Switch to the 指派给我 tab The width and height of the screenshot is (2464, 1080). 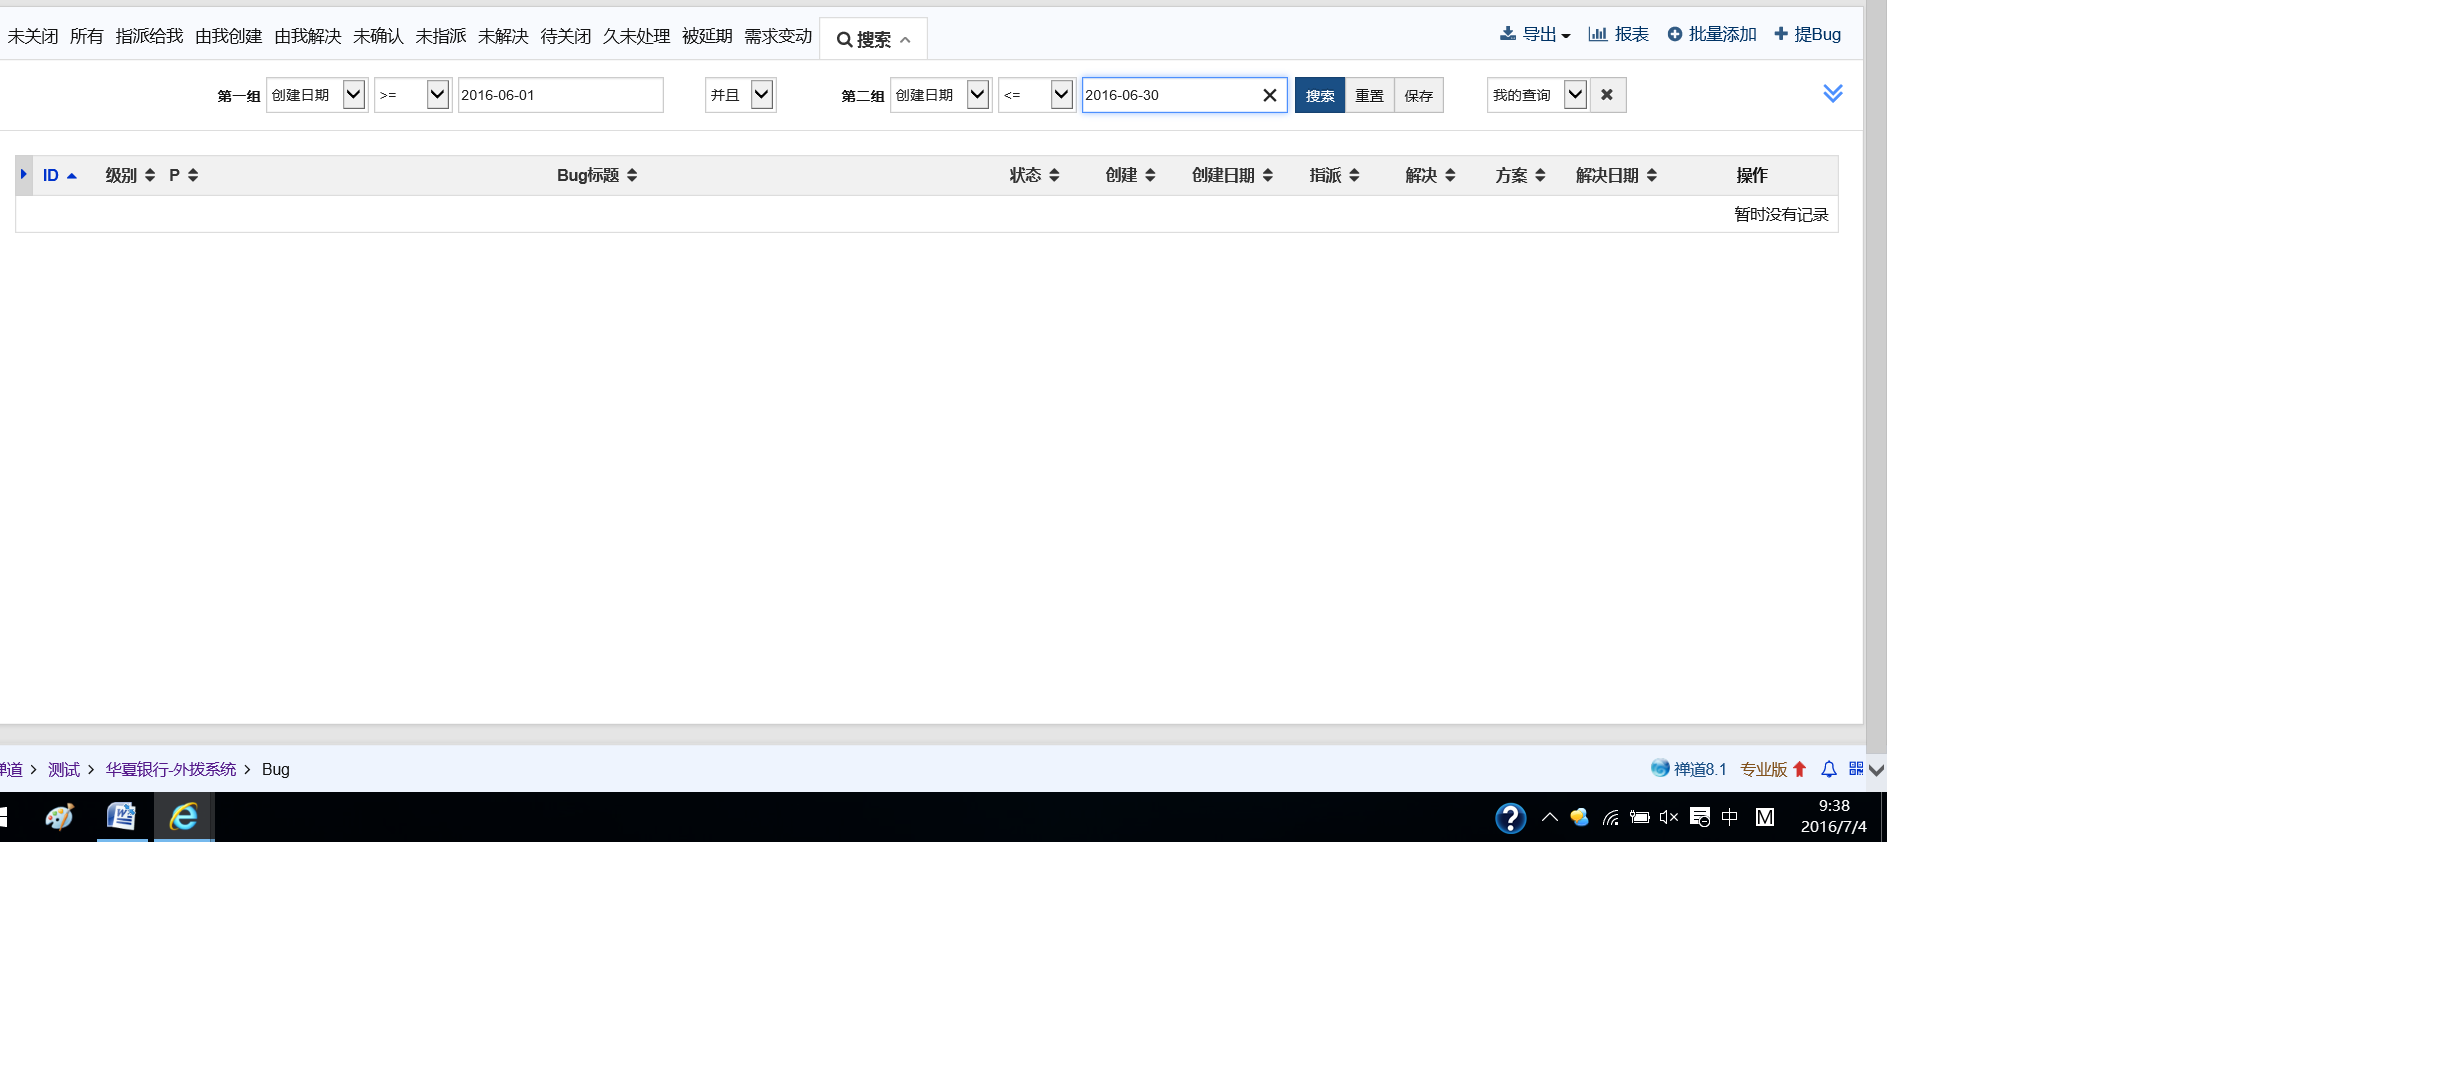tap(149, 36)
